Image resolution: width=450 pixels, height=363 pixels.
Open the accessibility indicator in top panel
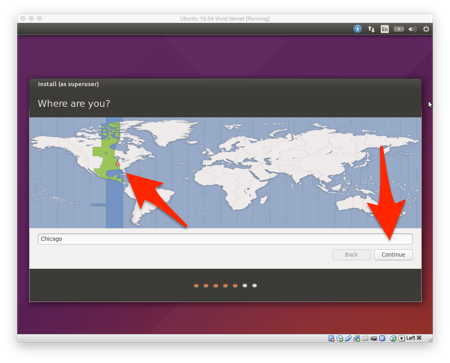click(x=357, y=29)
